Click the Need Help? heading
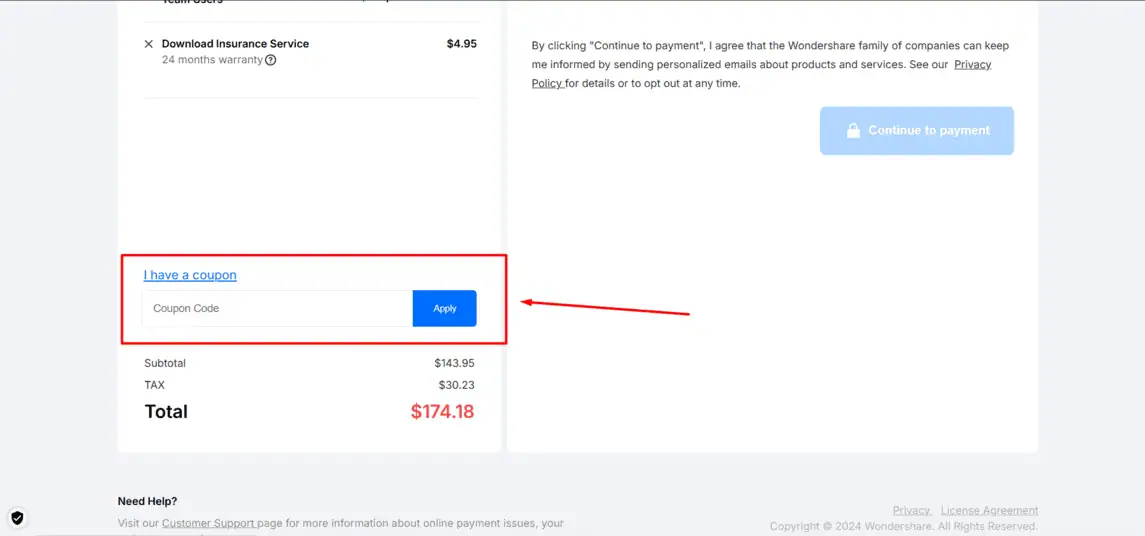Viewport: 1145px width, 536px height. point(148,501)
